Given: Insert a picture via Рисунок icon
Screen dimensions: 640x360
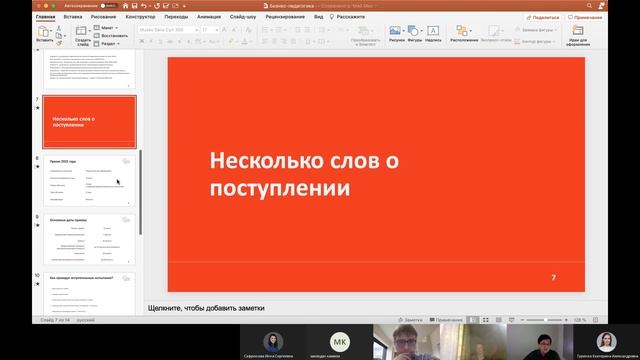Looking at the screenshot, I should click(x=395, y=31).
